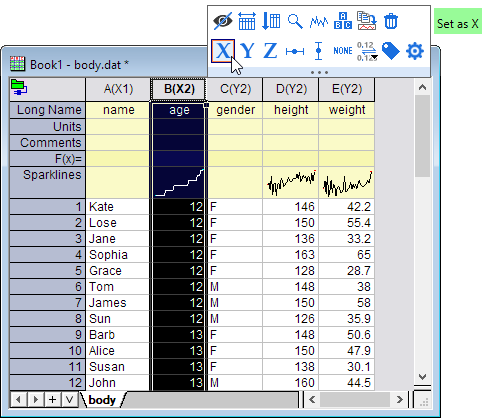Expand mini toolbar via three dots

319,72
